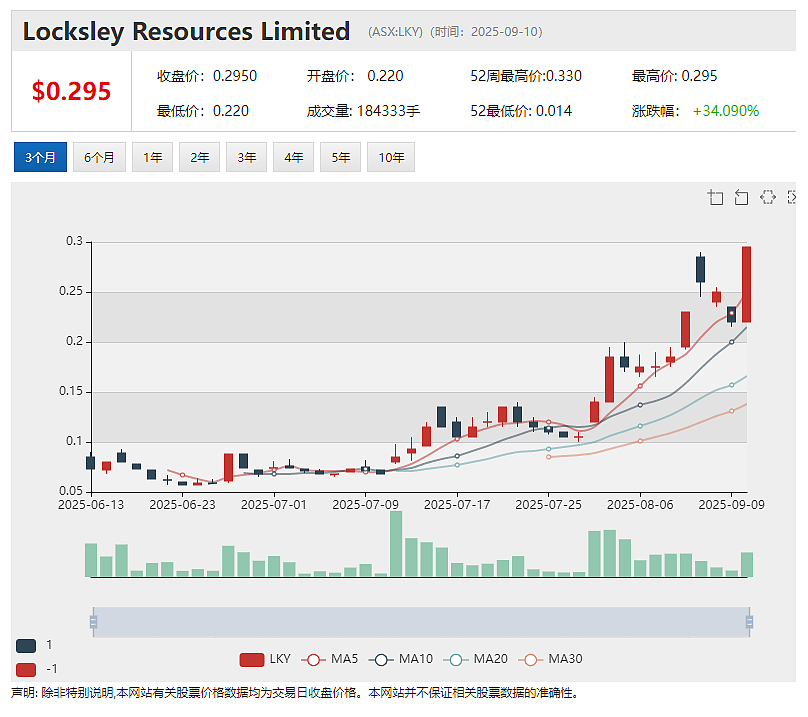Show the 5年 price history
808x717 pixels.
tap(340, 157)
